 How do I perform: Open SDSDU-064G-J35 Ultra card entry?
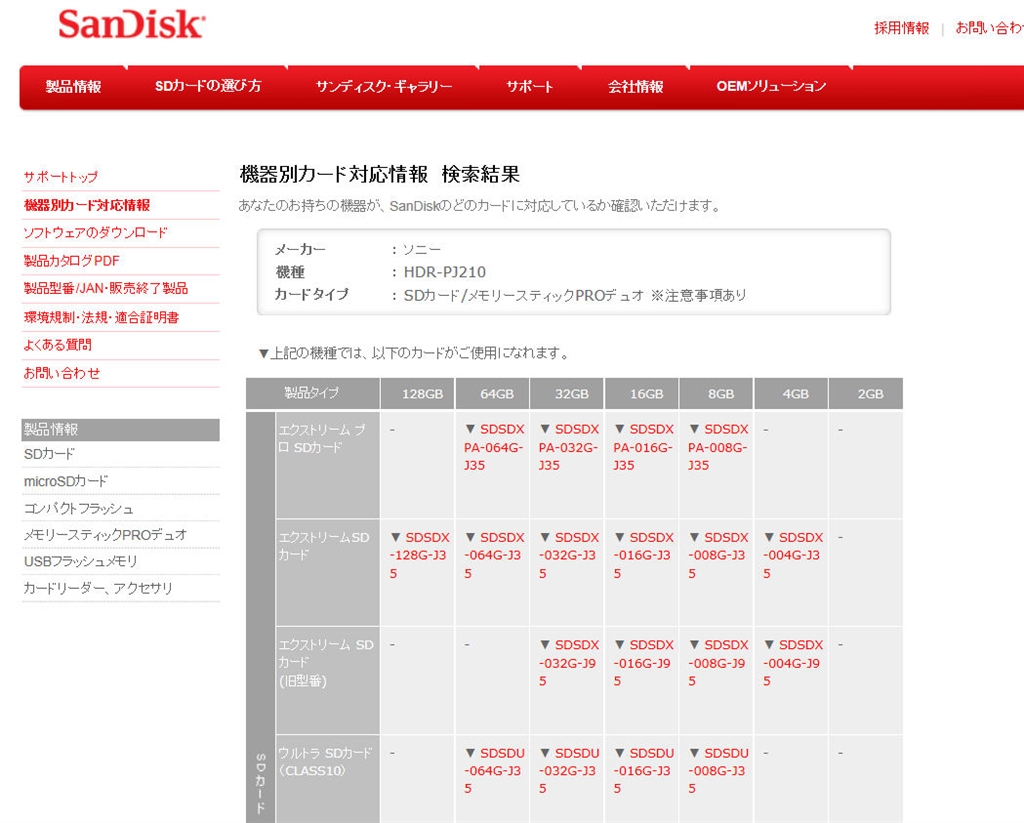(x=494, y=771)
